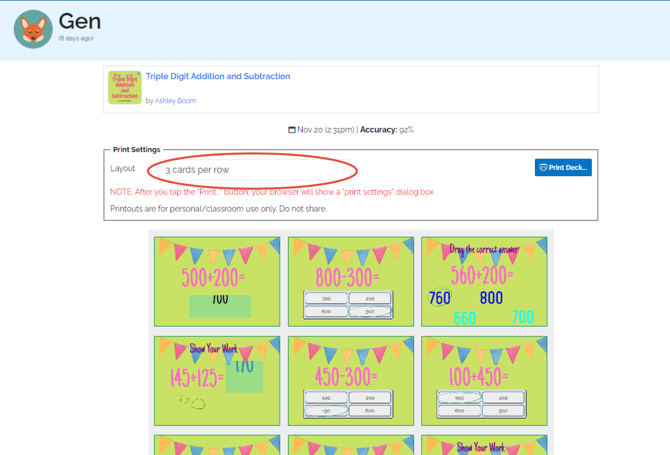Screen dimensions: 670x455
Task: Click the answer 800 on the 560+200 card
Action: tap(491, 297)
